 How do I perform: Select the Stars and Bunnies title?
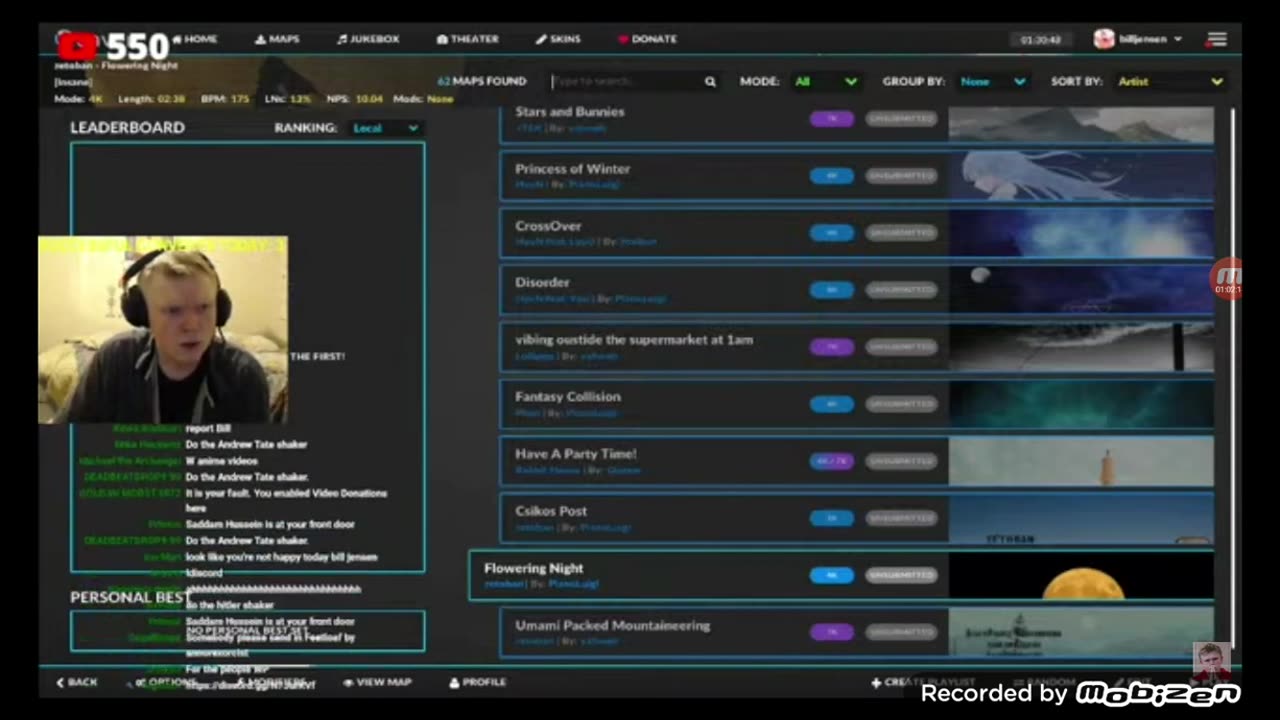[570, 112]
